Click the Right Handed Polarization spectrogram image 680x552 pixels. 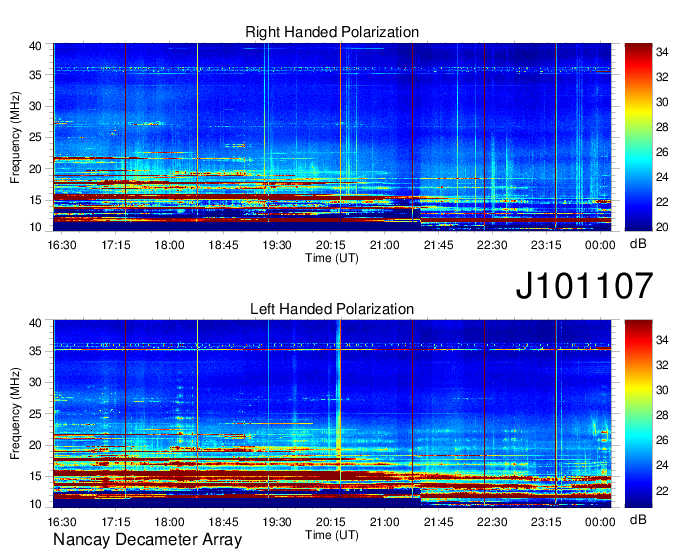tap(332, 137)
